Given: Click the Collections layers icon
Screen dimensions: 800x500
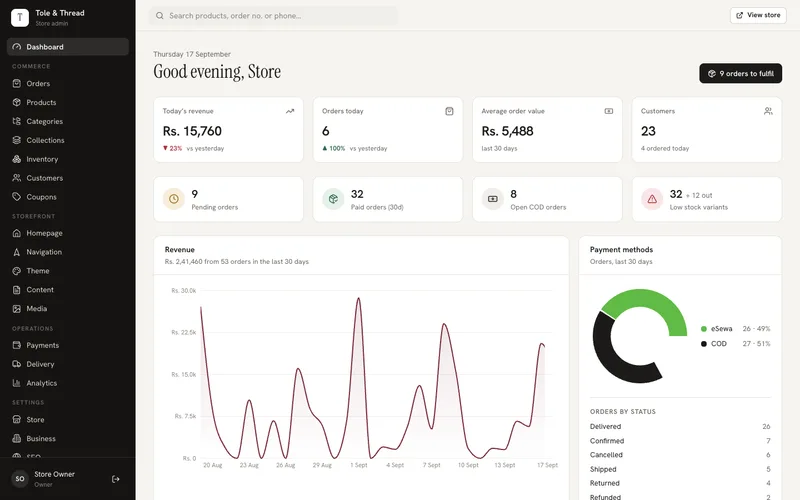Looking at the screenshot, I should [x=17, y=140].
